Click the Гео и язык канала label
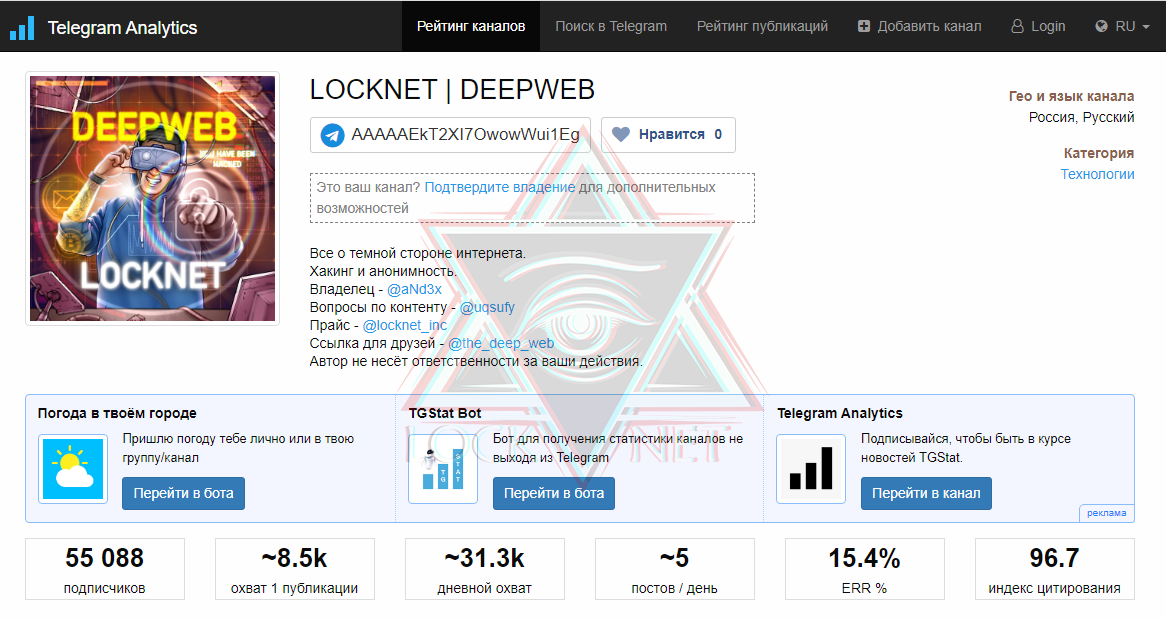This screenshot has height=618, width=1166. click(1071, 96)
